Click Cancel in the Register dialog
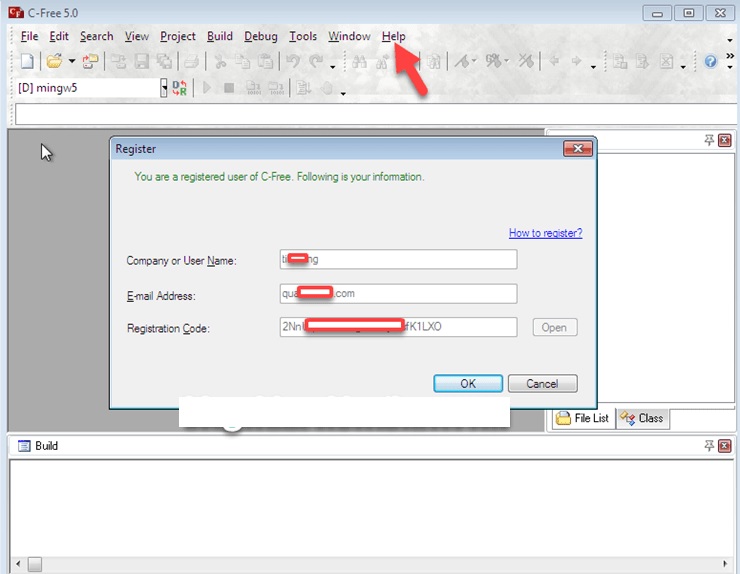Viewport: 740px width, 574px height. [x=542, y=384]
